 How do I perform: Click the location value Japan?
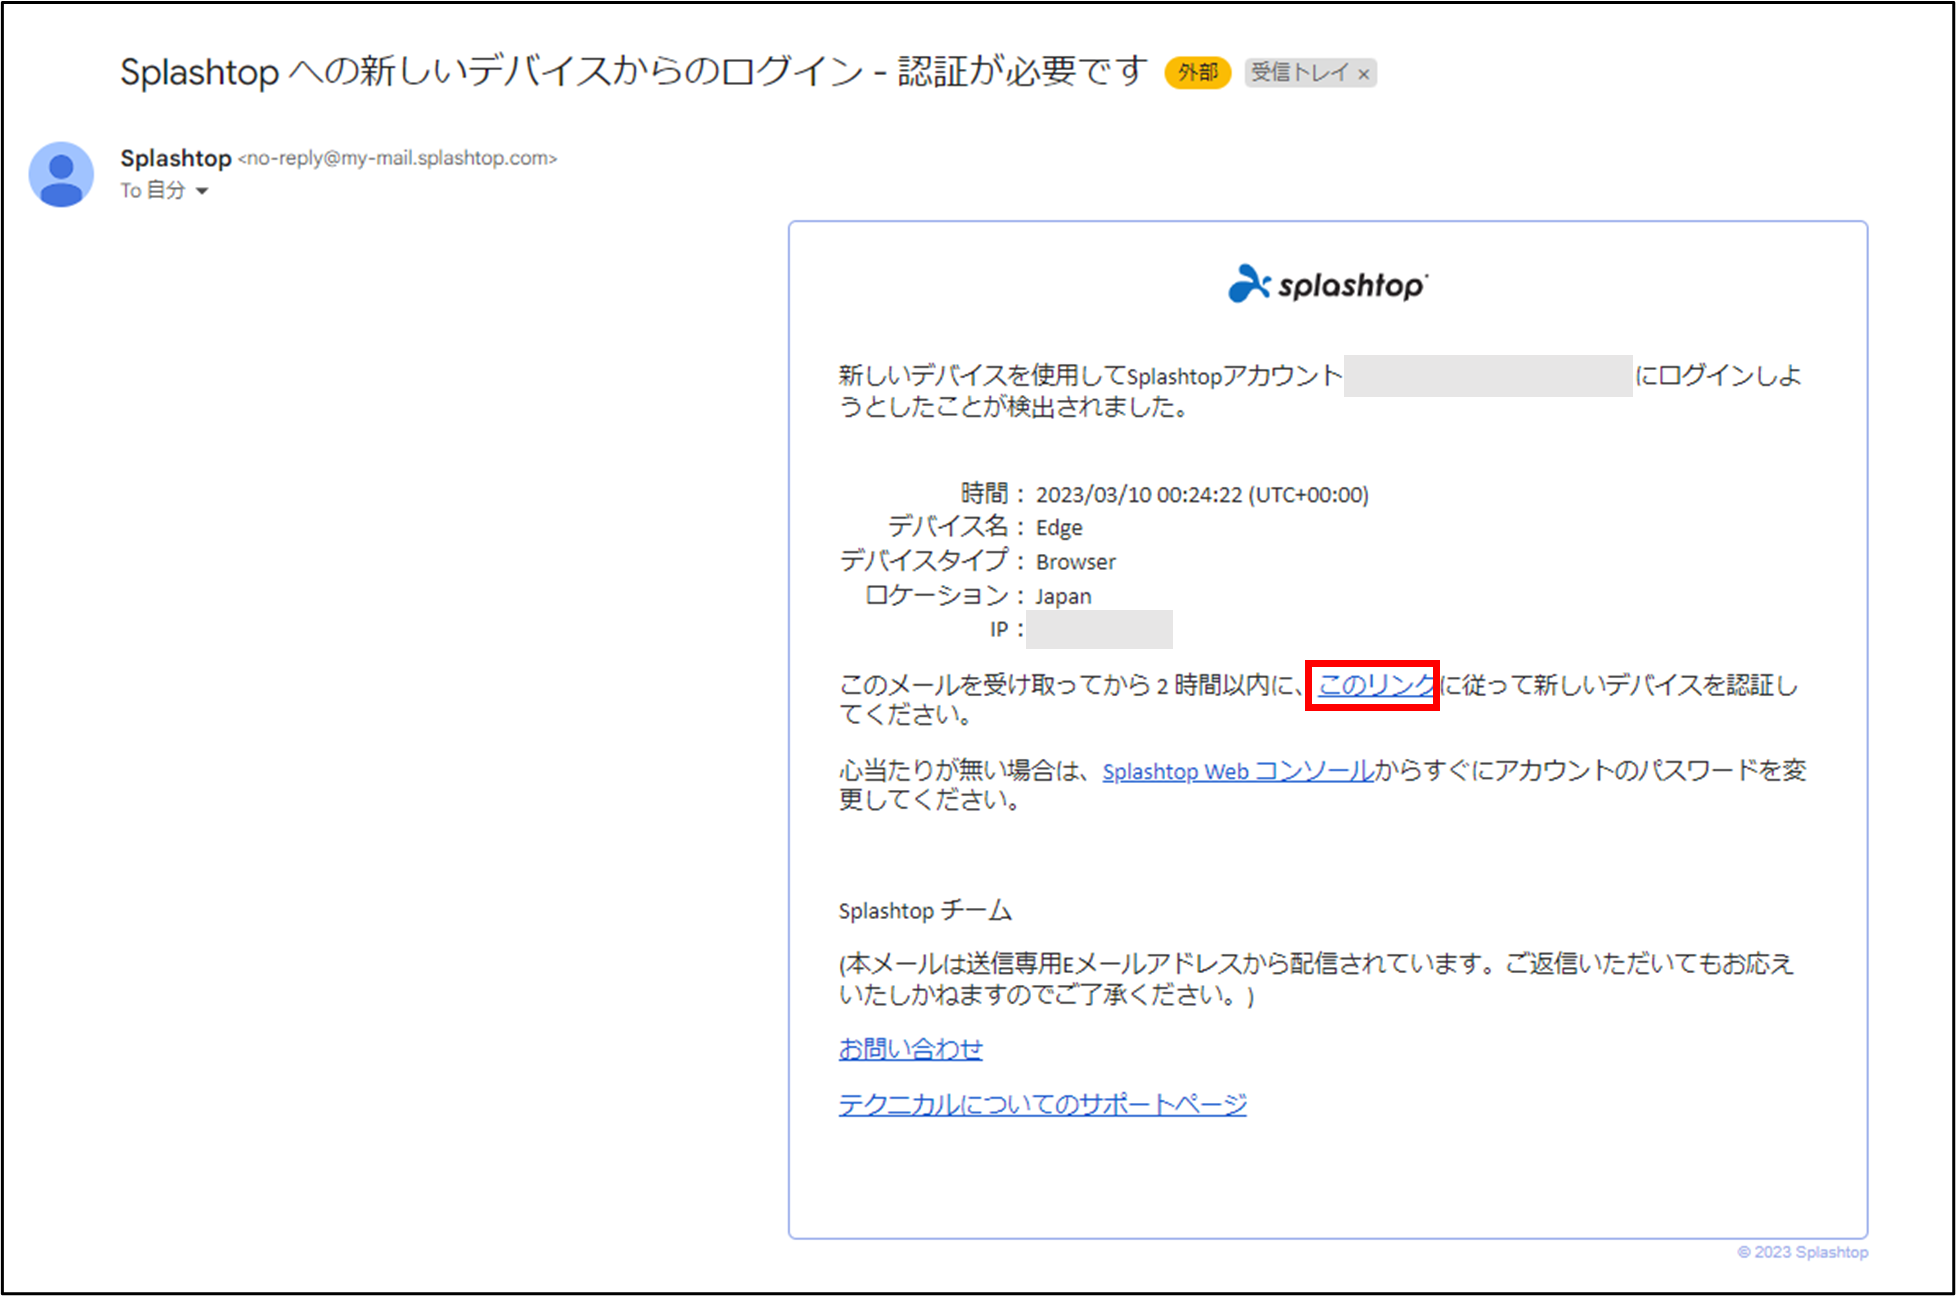point(1063,596)
